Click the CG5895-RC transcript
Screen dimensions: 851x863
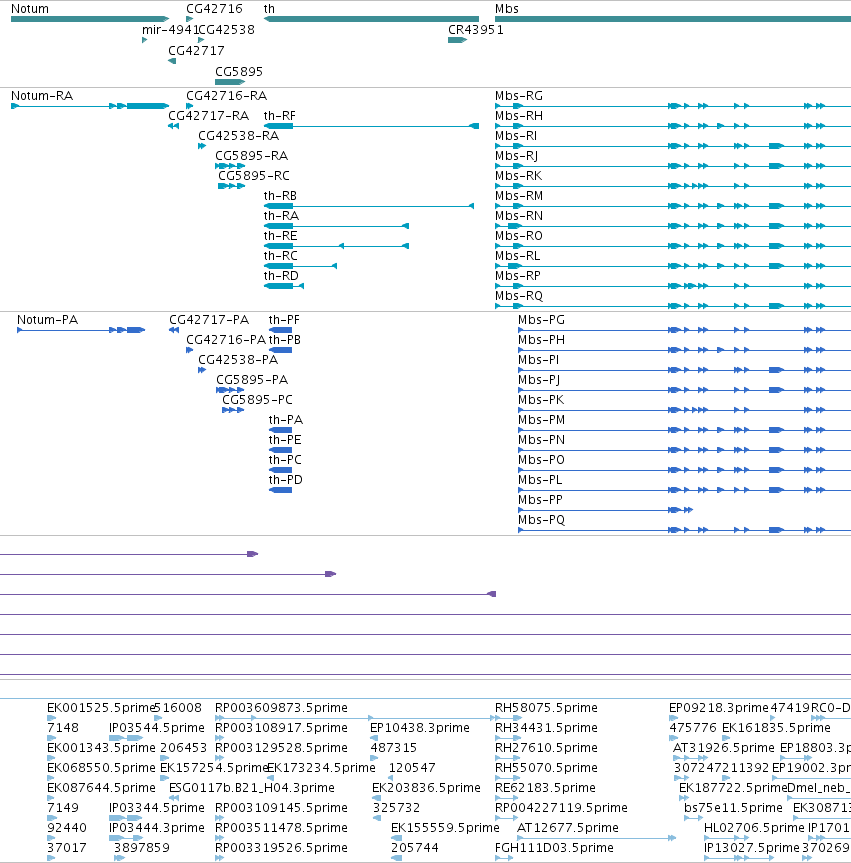click(x=231, y=186)
